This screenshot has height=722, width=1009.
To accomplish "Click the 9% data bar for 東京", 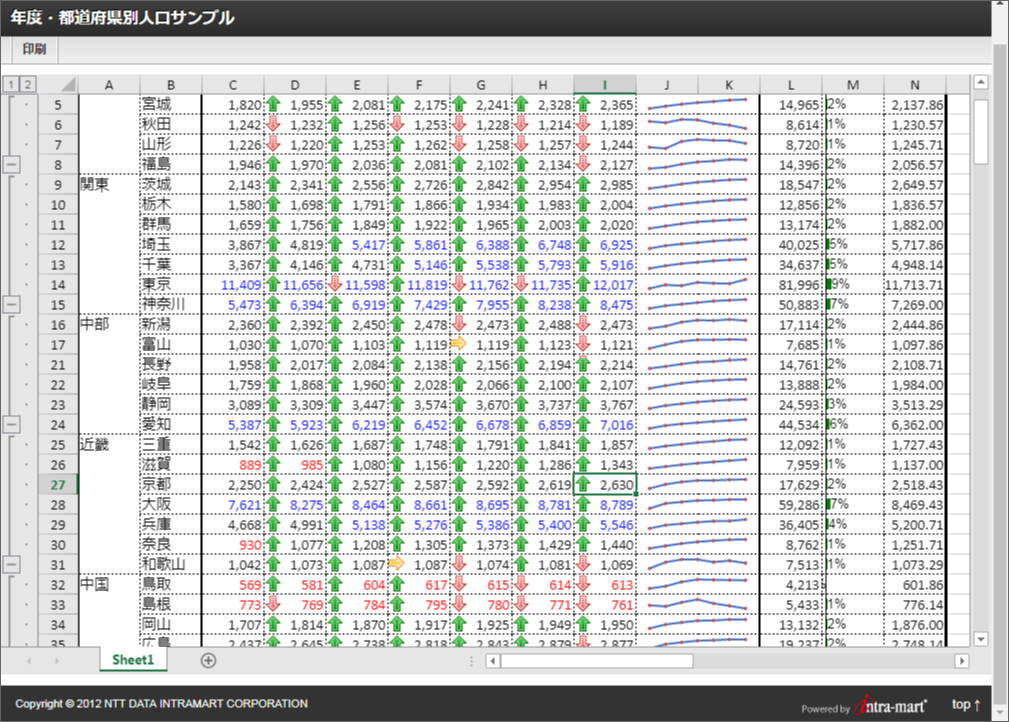I will pos(853,284).
